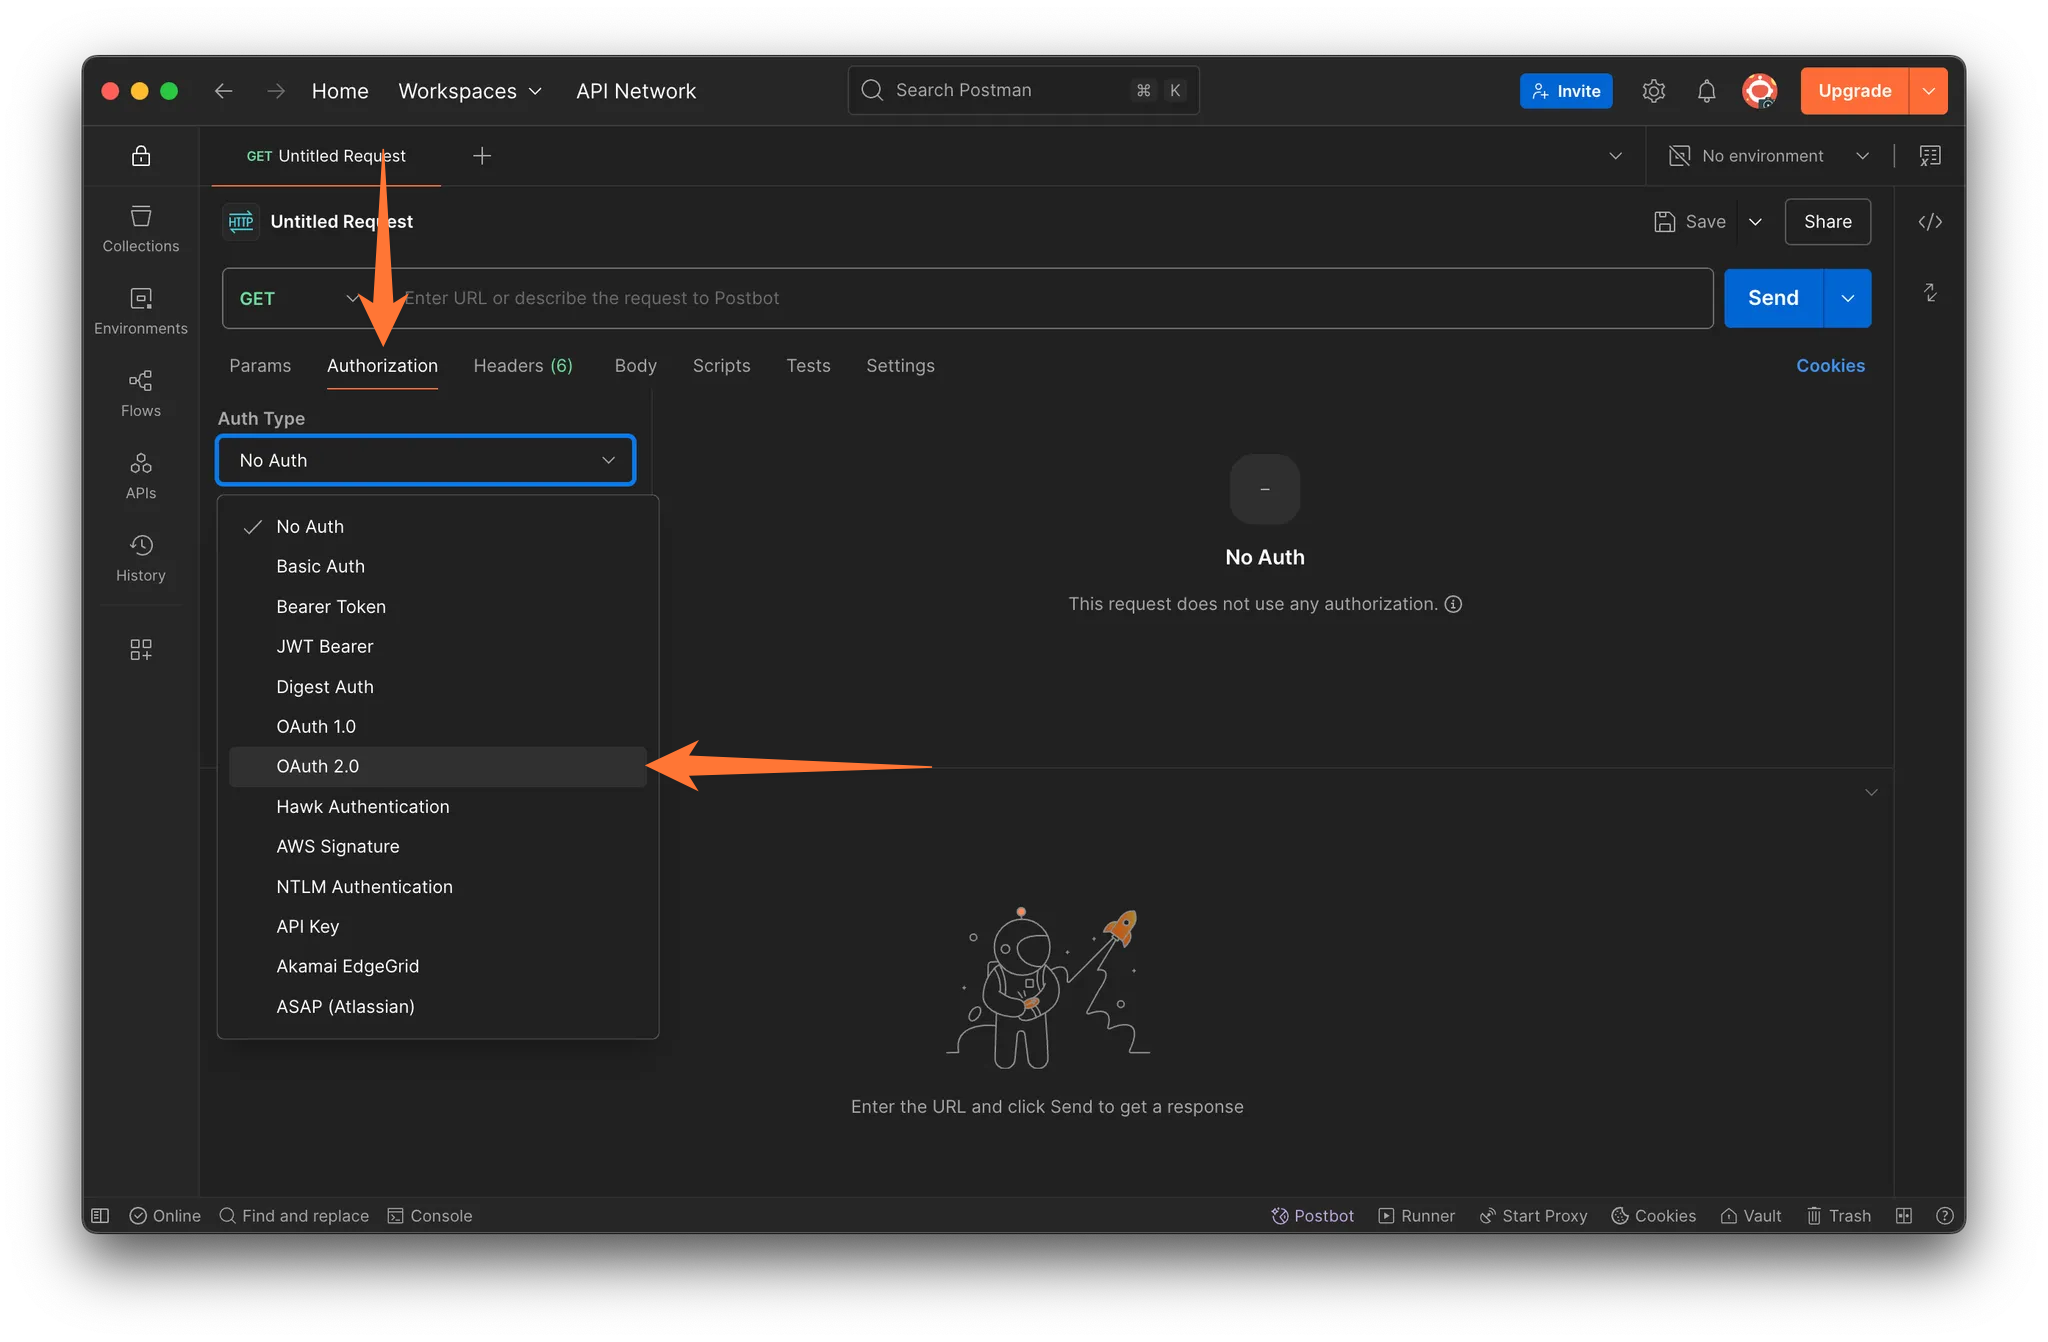2048x1342 pixels.
Task: Open the GET method dropdown
Action: (x=300, y=298)
